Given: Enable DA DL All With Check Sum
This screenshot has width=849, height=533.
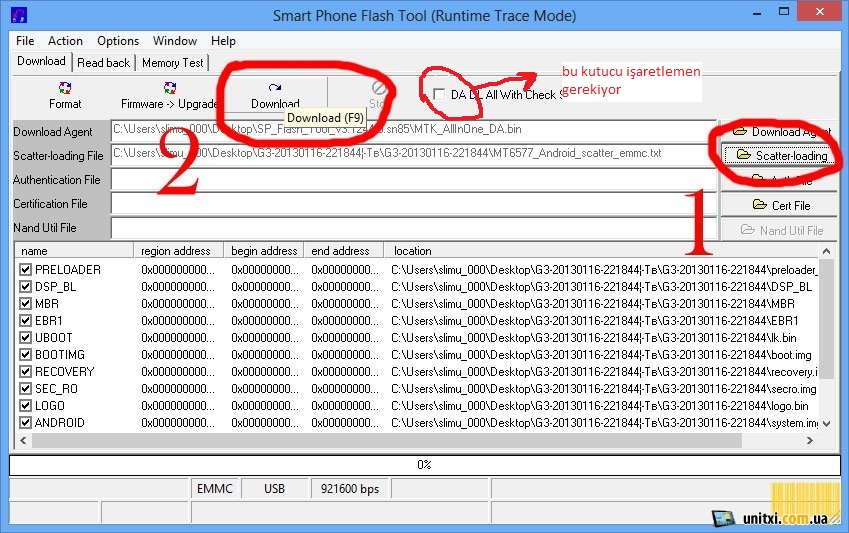Looking at the screenshot, I should pos(439,94).
